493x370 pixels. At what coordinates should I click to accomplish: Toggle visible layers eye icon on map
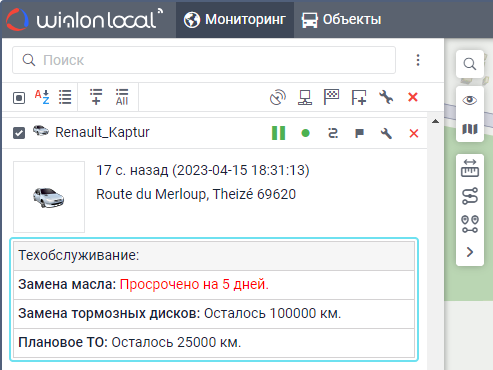[470, 100]
